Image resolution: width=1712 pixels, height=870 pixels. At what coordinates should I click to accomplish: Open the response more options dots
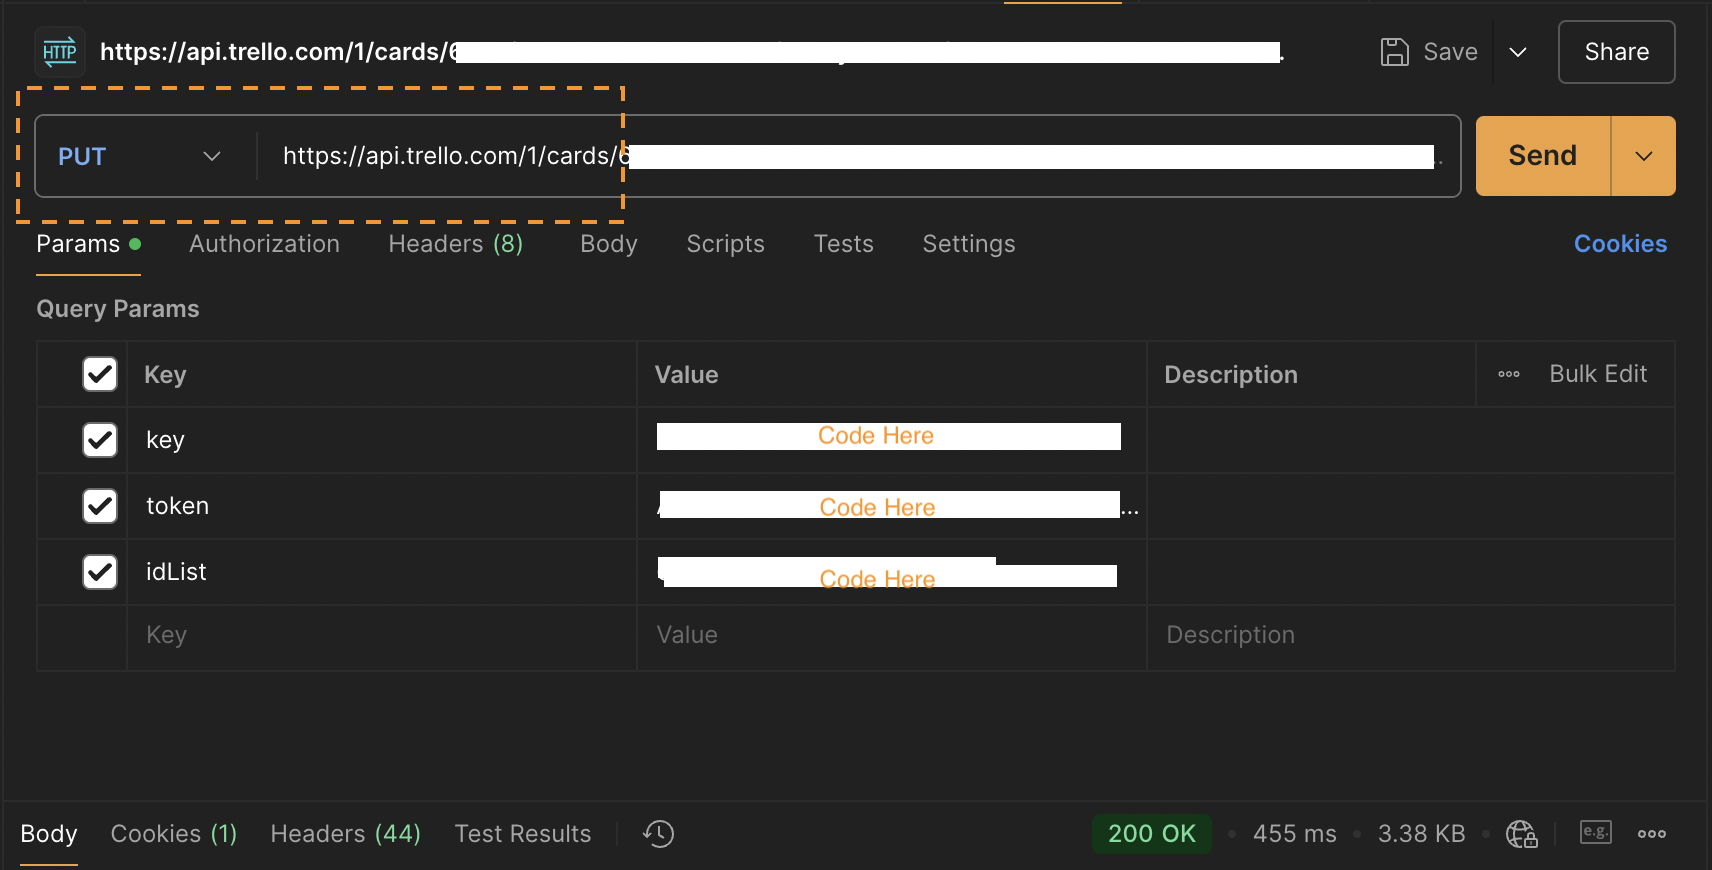1652,833
